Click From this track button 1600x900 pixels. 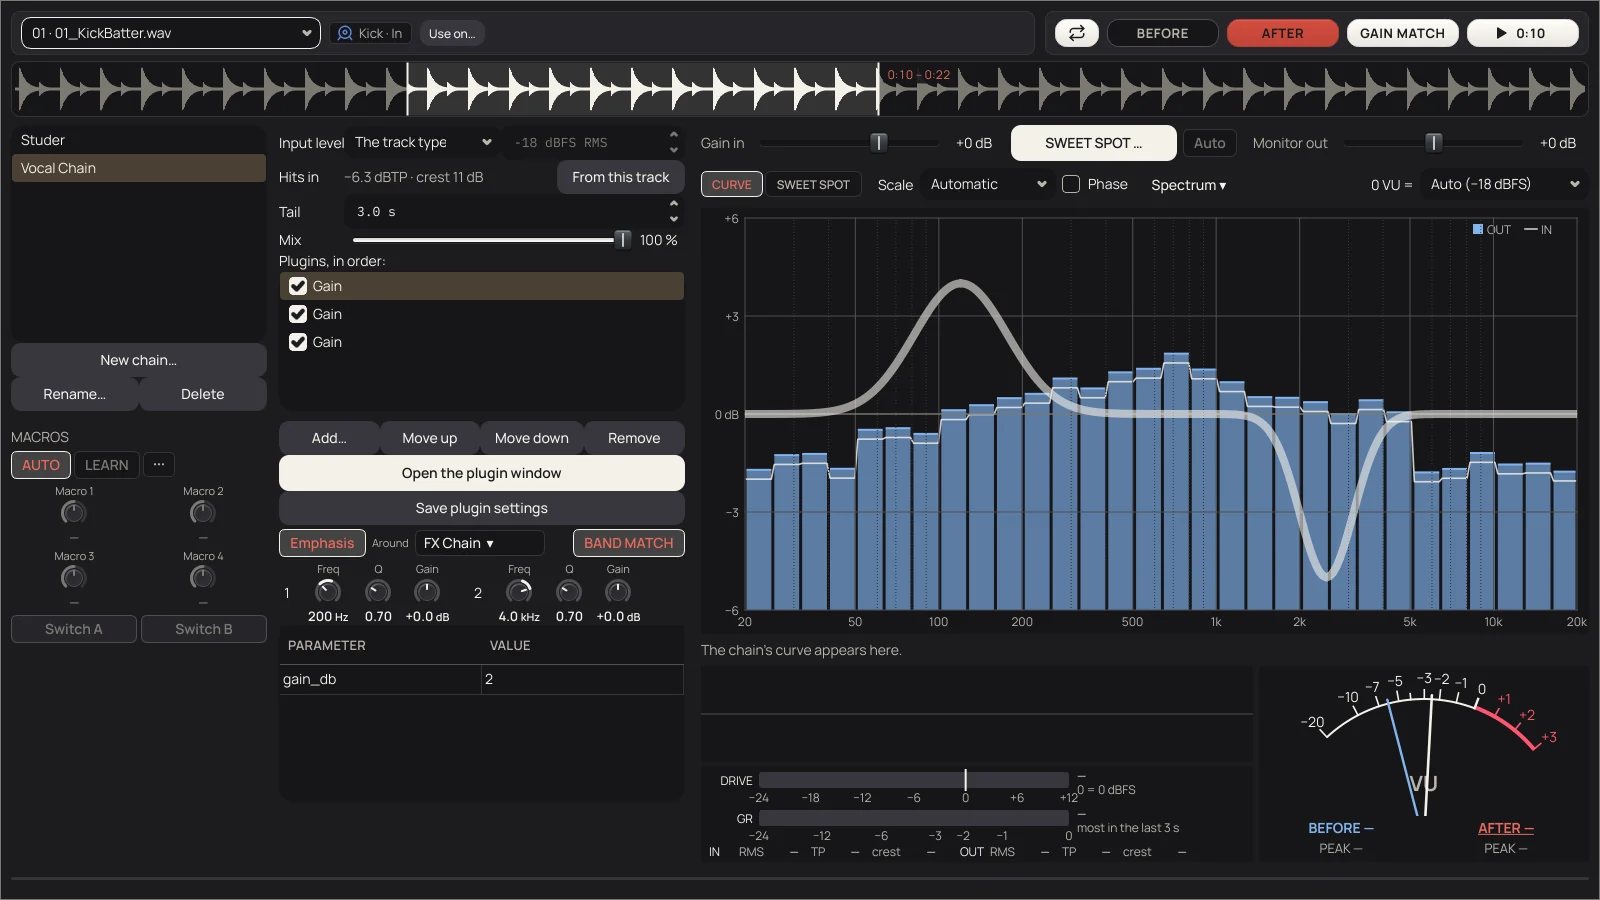pyautogui.click(x=621, y=177)
